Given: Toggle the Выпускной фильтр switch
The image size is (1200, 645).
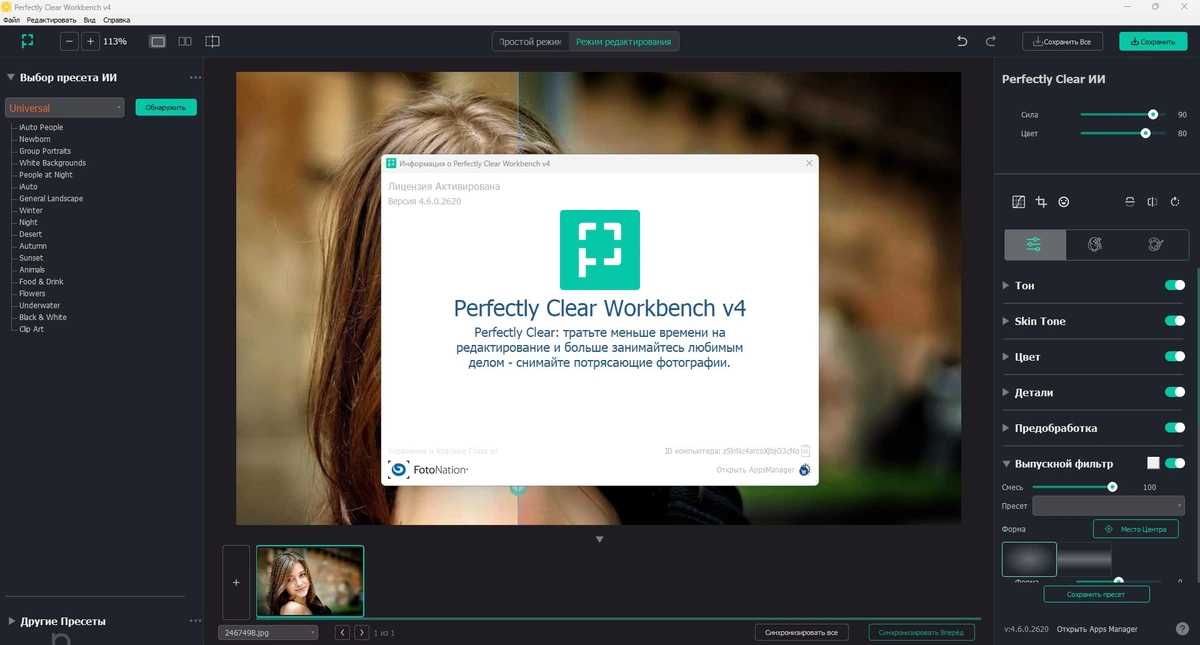Looking at the screenshot, I should (x=1175, y=463).
